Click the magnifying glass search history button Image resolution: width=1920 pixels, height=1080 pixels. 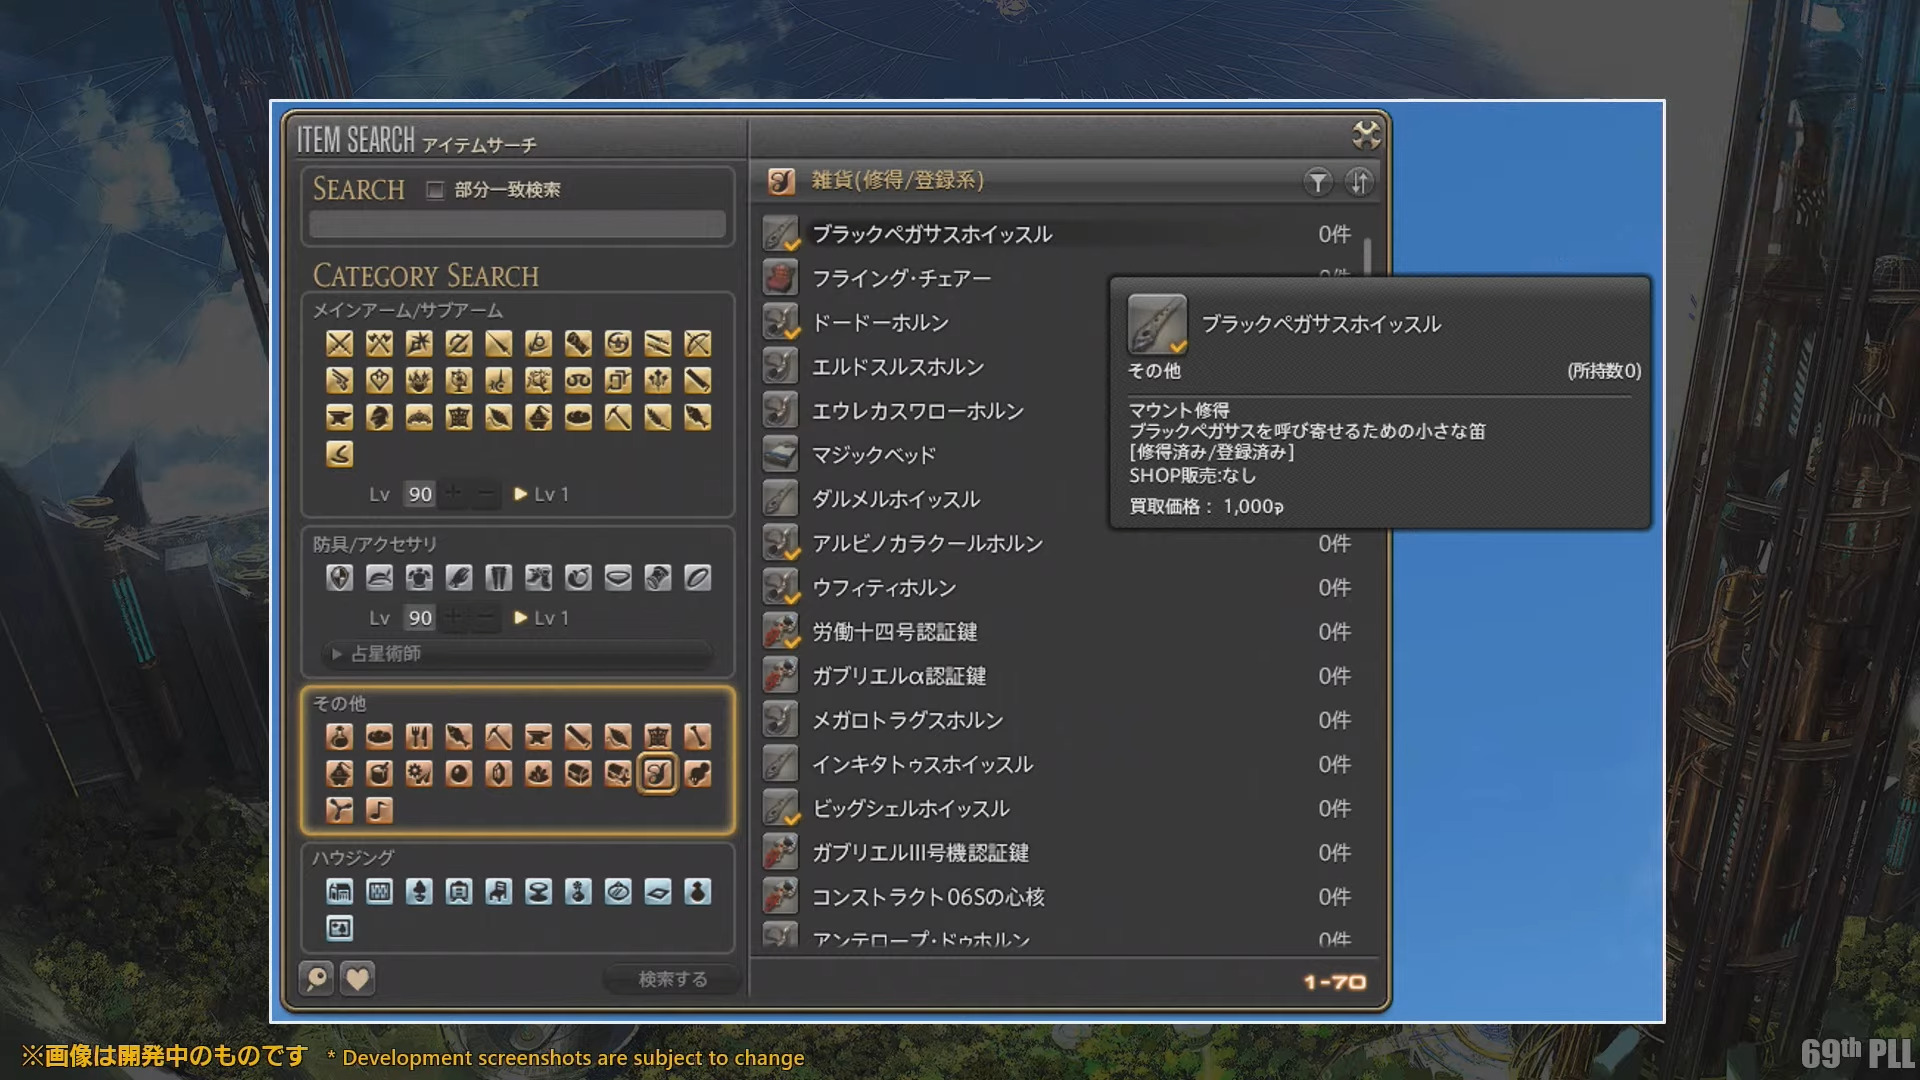click(x=317, y=978)
